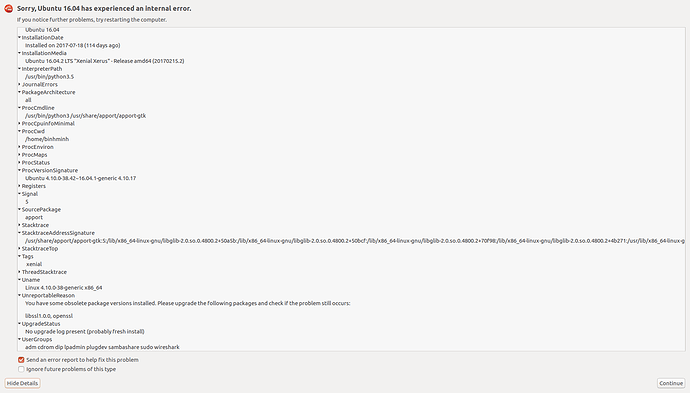Viewport: 690px width, 393px height.
Task: Click the Continue button
Action: tap(671, 383)
